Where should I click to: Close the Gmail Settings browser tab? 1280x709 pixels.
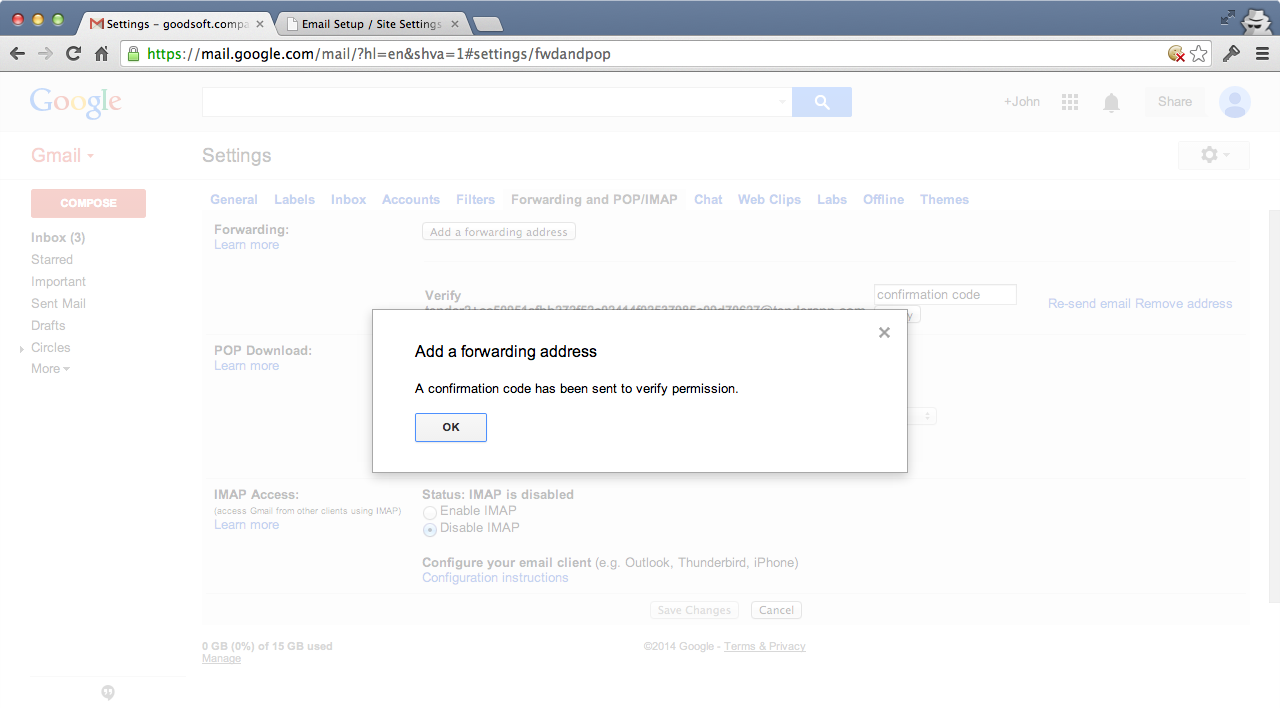click(x=259, y=23)
